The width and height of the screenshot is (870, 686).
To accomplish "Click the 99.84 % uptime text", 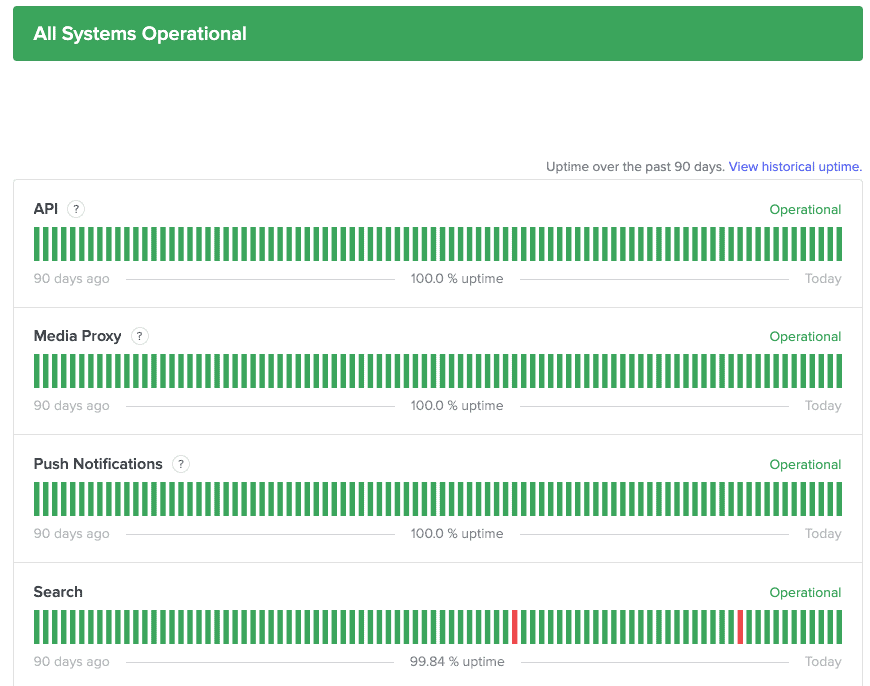I will point(457,662).
